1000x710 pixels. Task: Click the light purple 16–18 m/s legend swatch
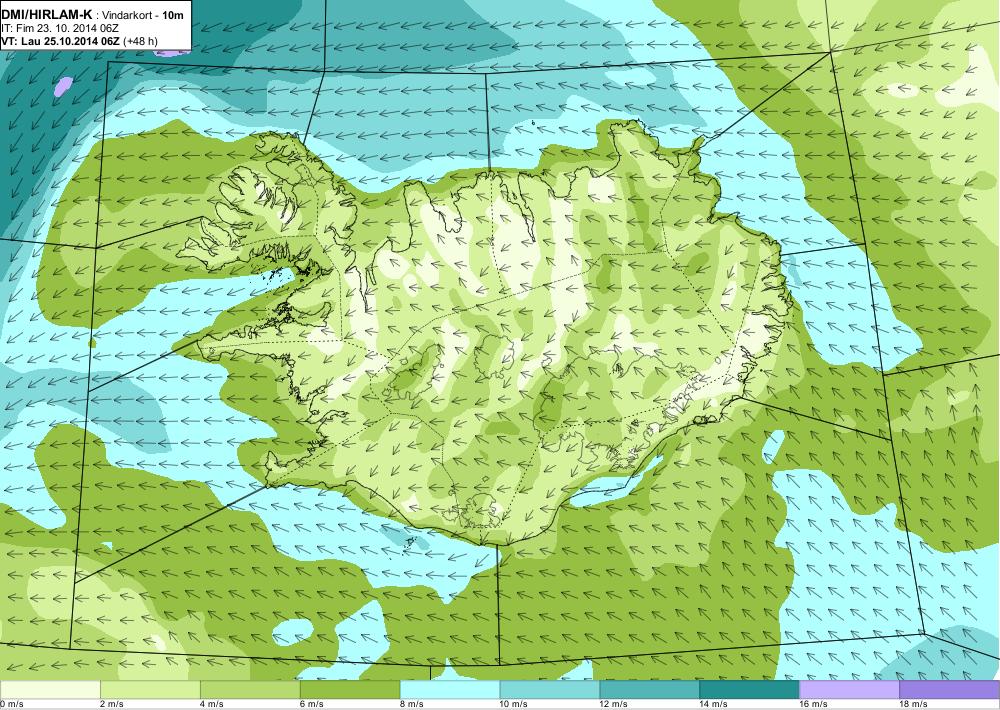[x=849, y=690]
